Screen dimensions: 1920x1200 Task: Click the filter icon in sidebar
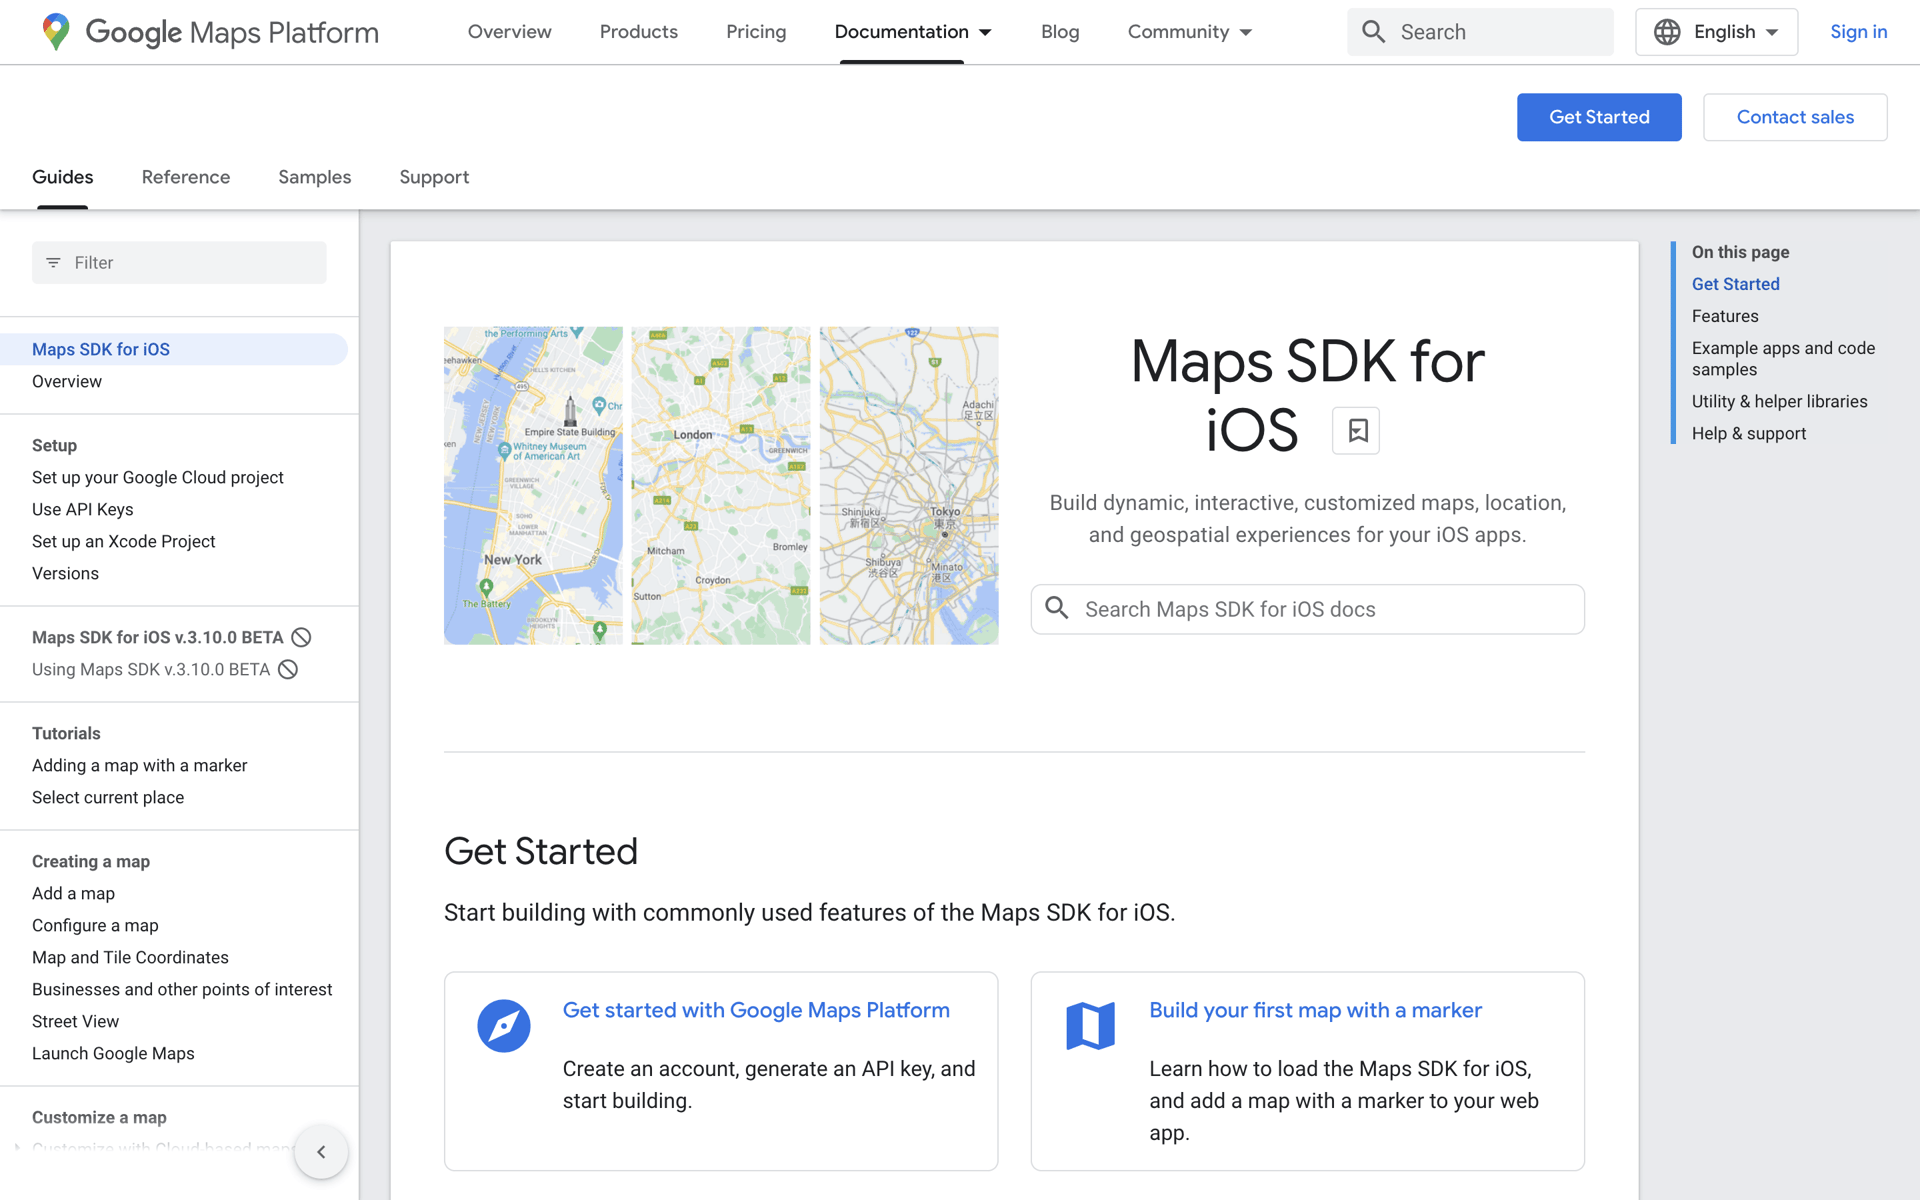(x=53, y=263)
